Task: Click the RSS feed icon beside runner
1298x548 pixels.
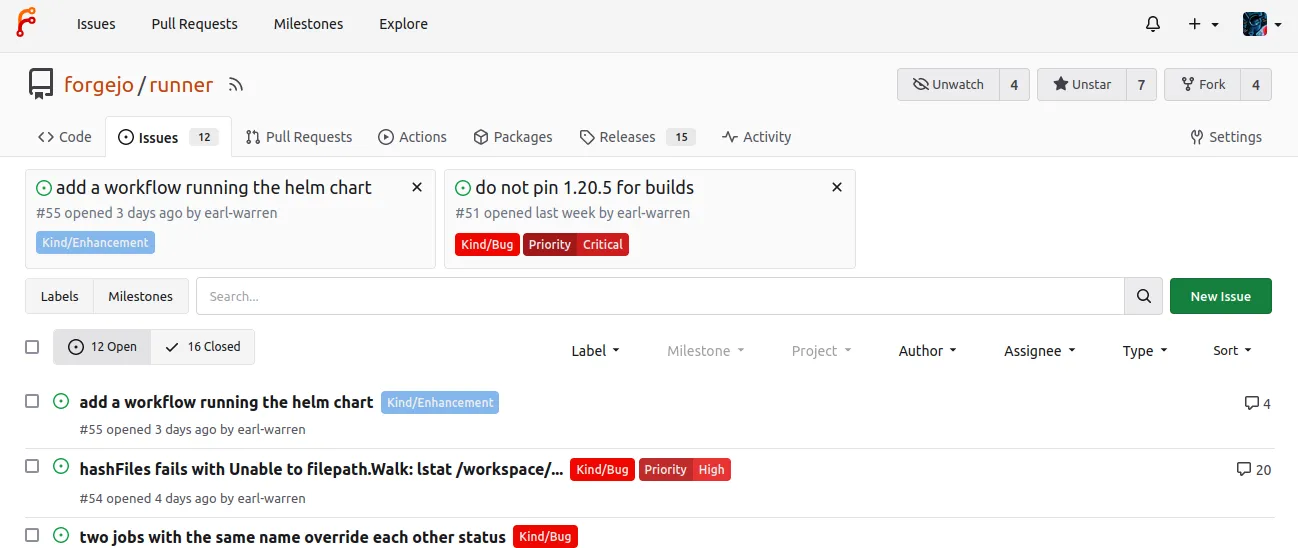Action: (x=236, y=85)
